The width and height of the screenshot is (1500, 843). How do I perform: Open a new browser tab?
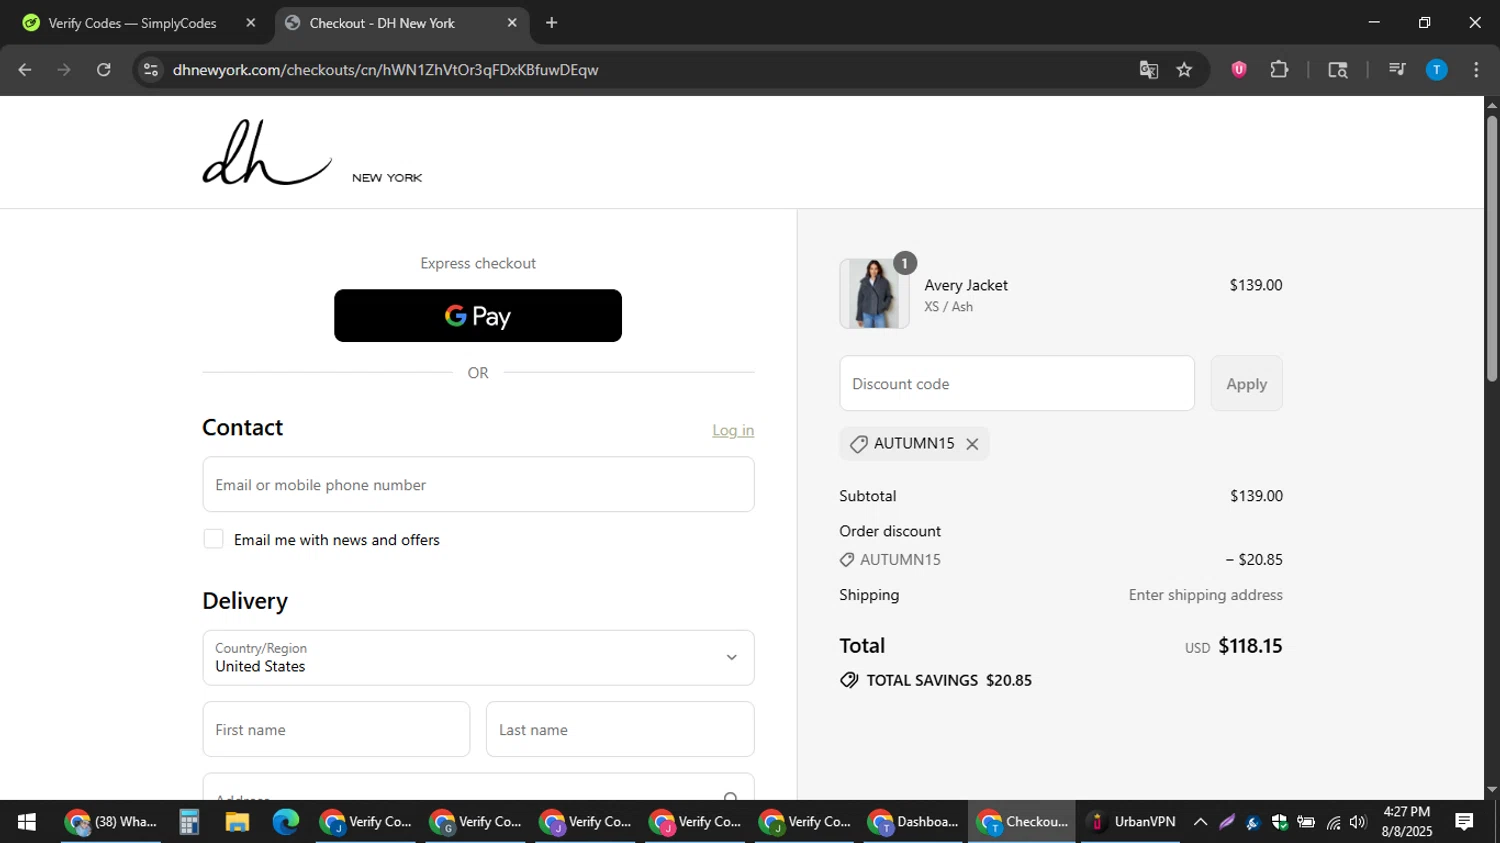click(x=552, y=23)
